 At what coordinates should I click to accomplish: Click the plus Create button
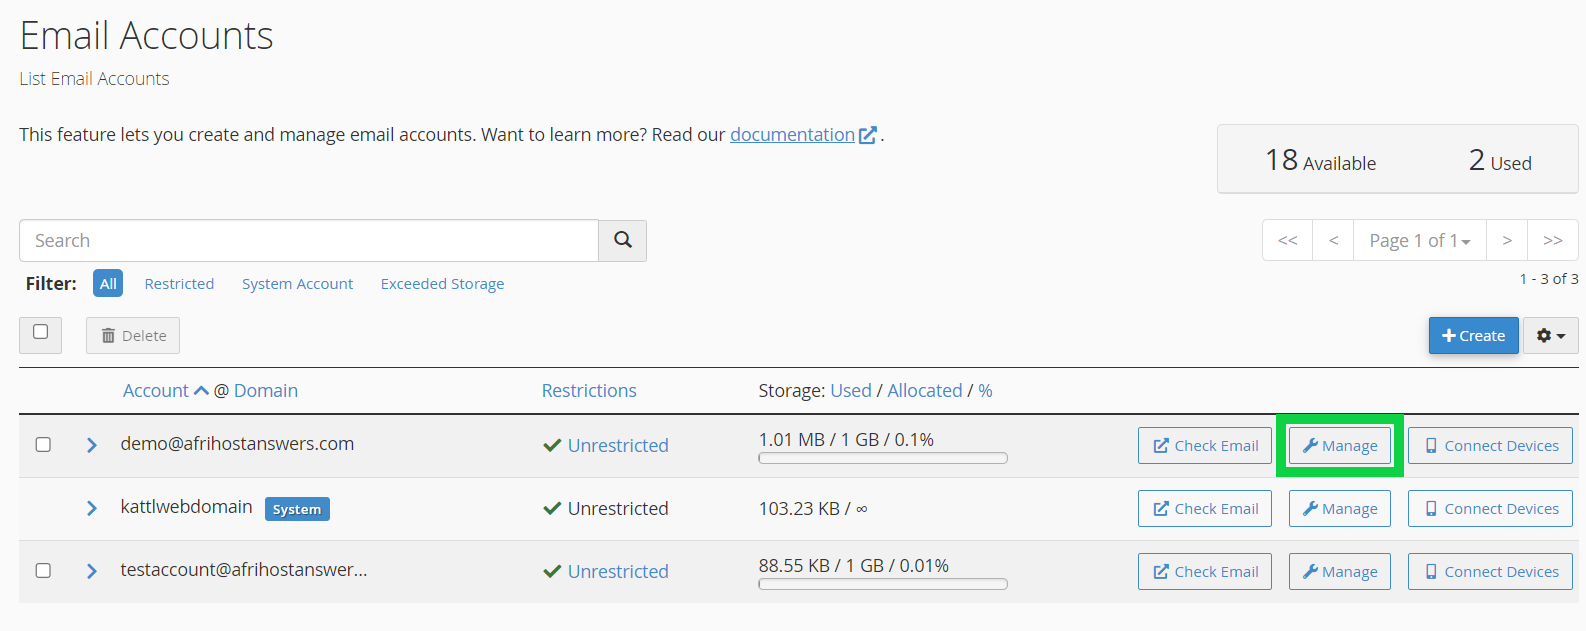[1473, 336]
